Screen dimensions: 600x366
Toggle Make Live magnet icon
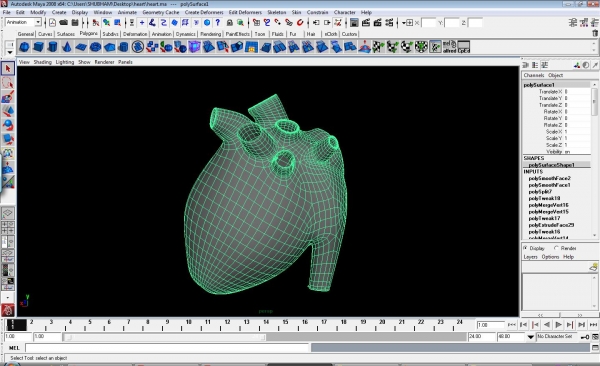tap(300, 23)
